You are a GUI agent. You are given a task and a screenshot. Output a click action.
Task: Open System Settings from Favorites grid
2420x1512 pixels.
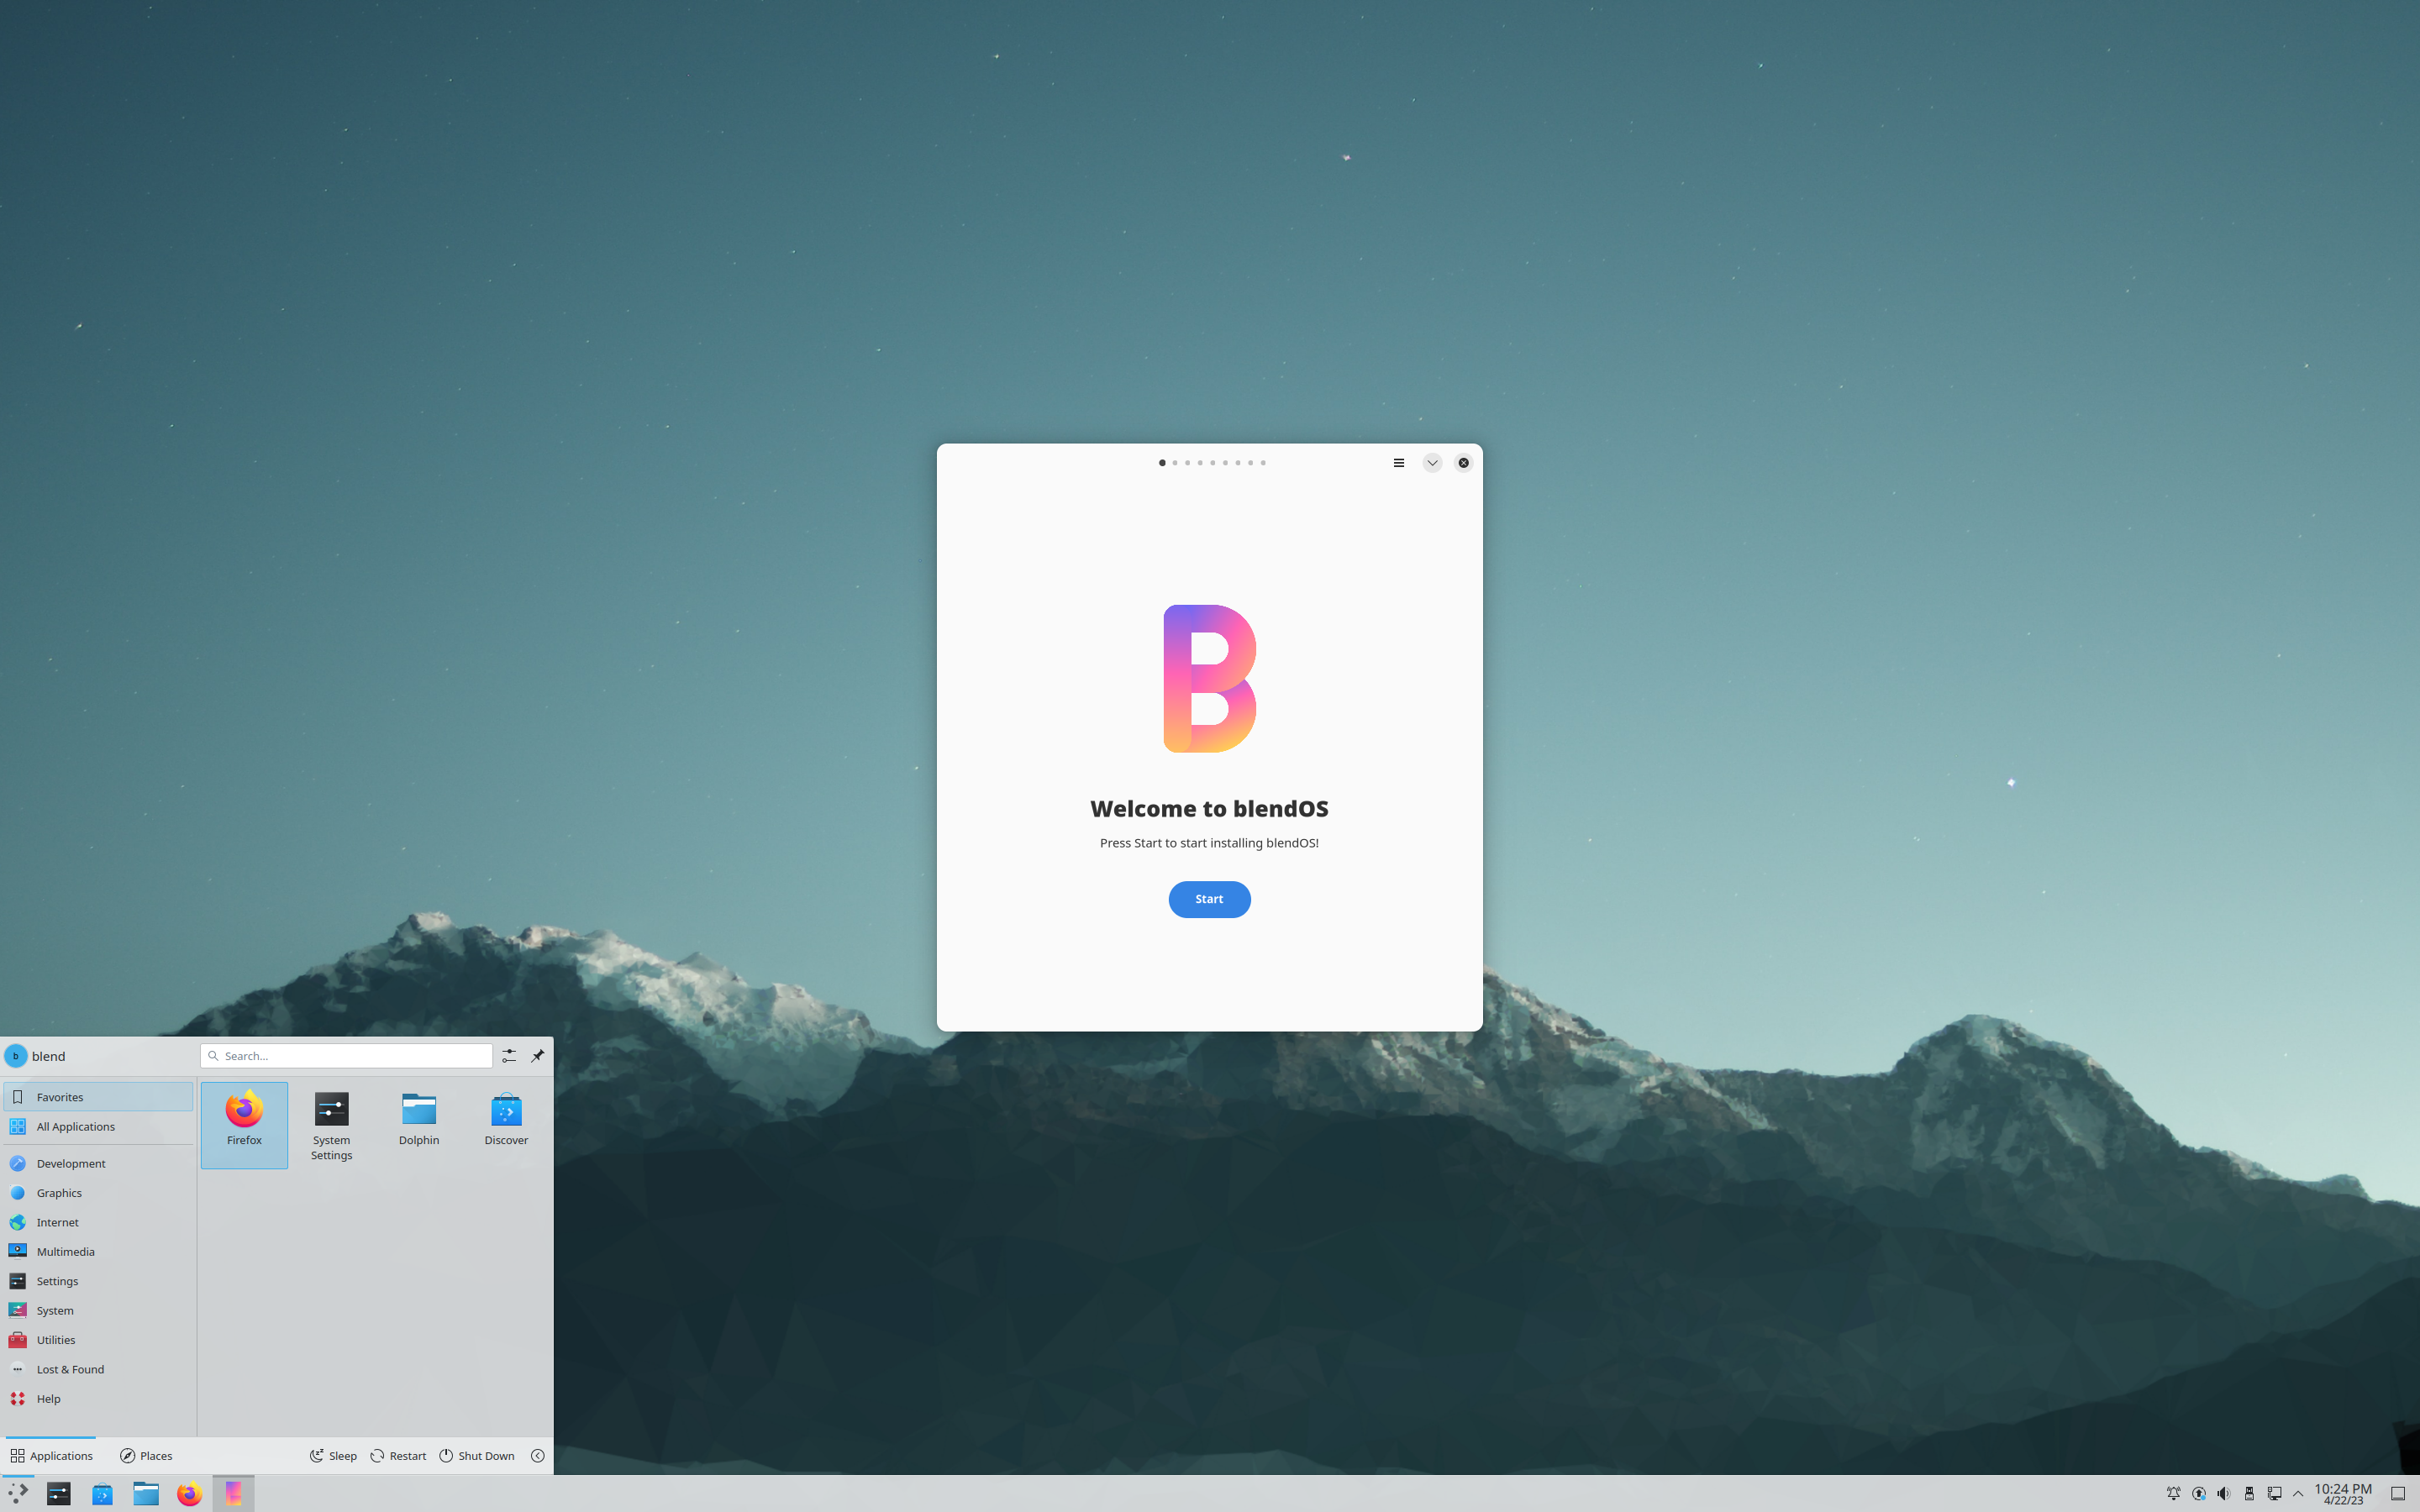coord(331,1124)
